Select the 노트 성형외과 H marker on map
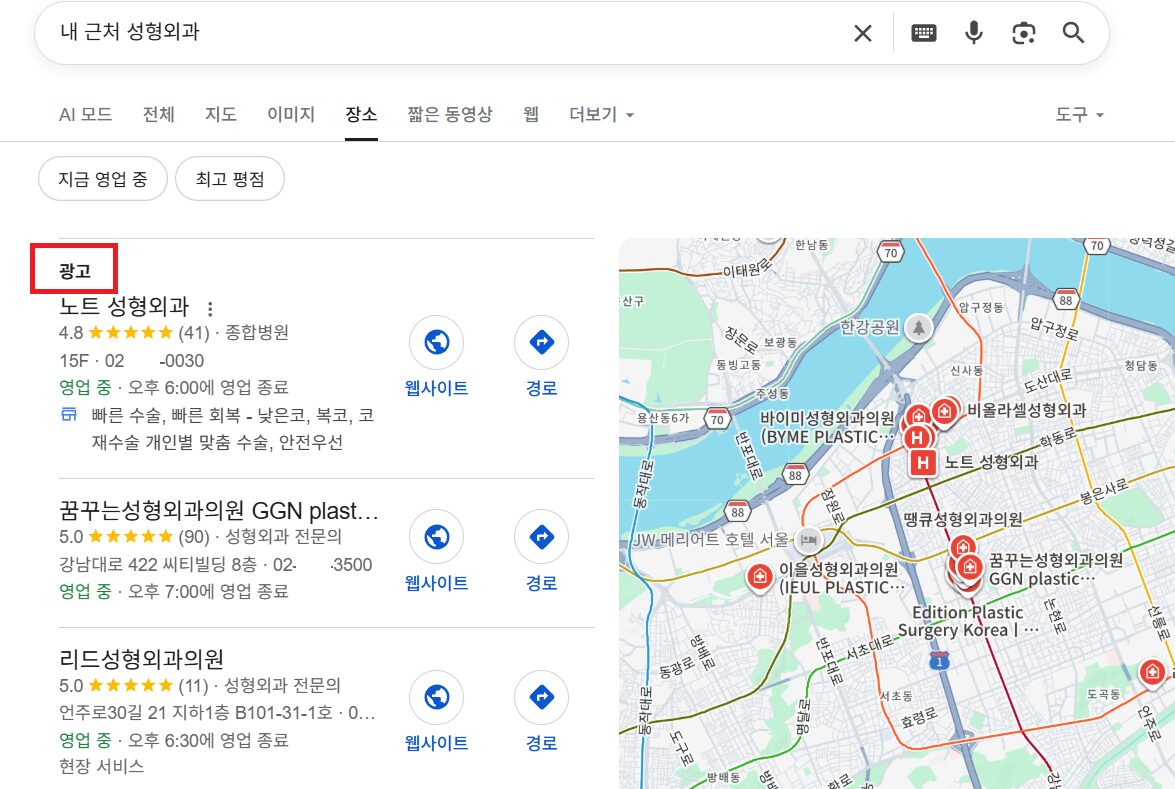1175x789 pixels. click(923, 463)
